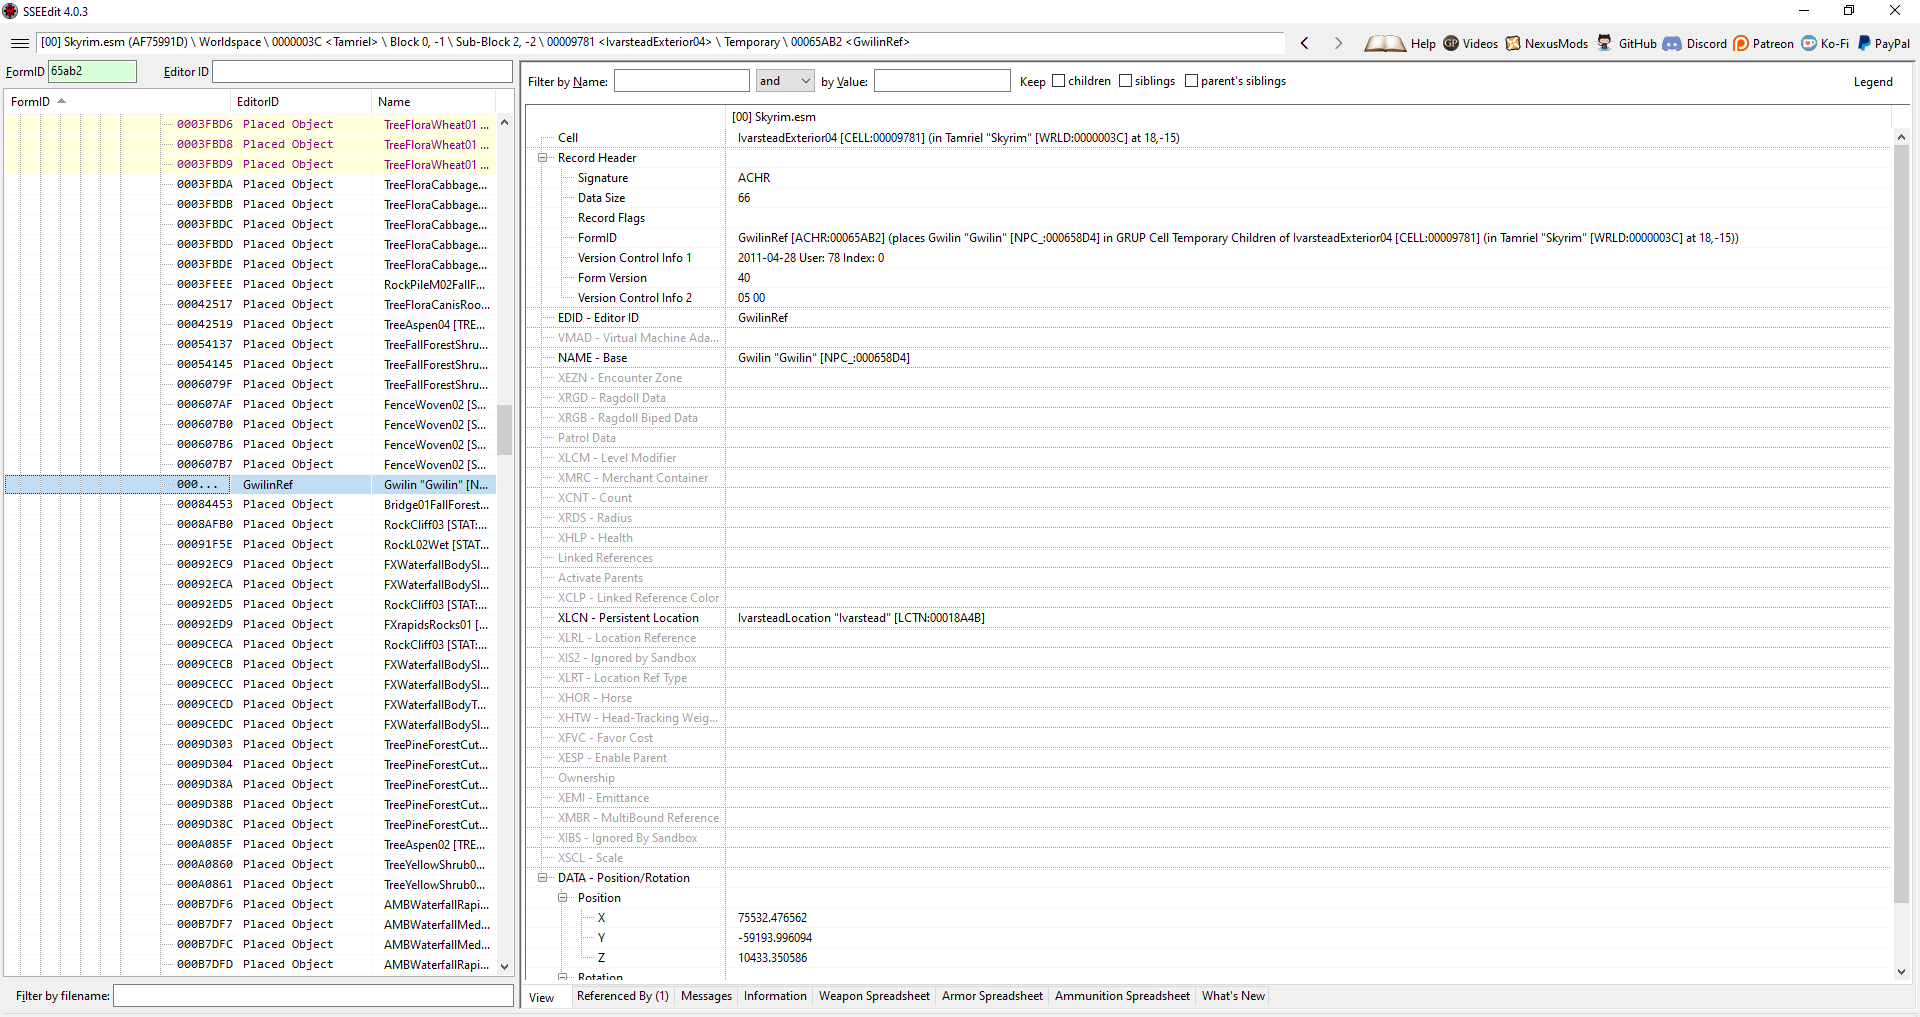Open Help book icon

(x=1385, y=43)
